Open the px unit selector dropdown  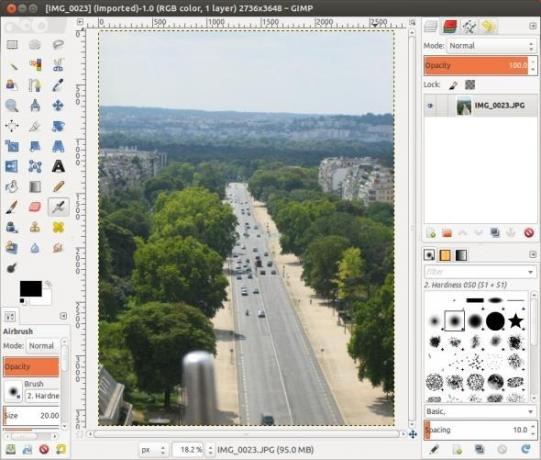coord(153,450)
